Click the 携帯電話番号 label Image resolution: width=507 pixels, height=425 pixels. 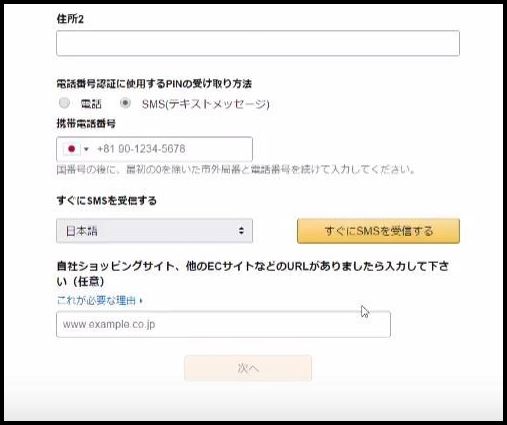point(86,124)
